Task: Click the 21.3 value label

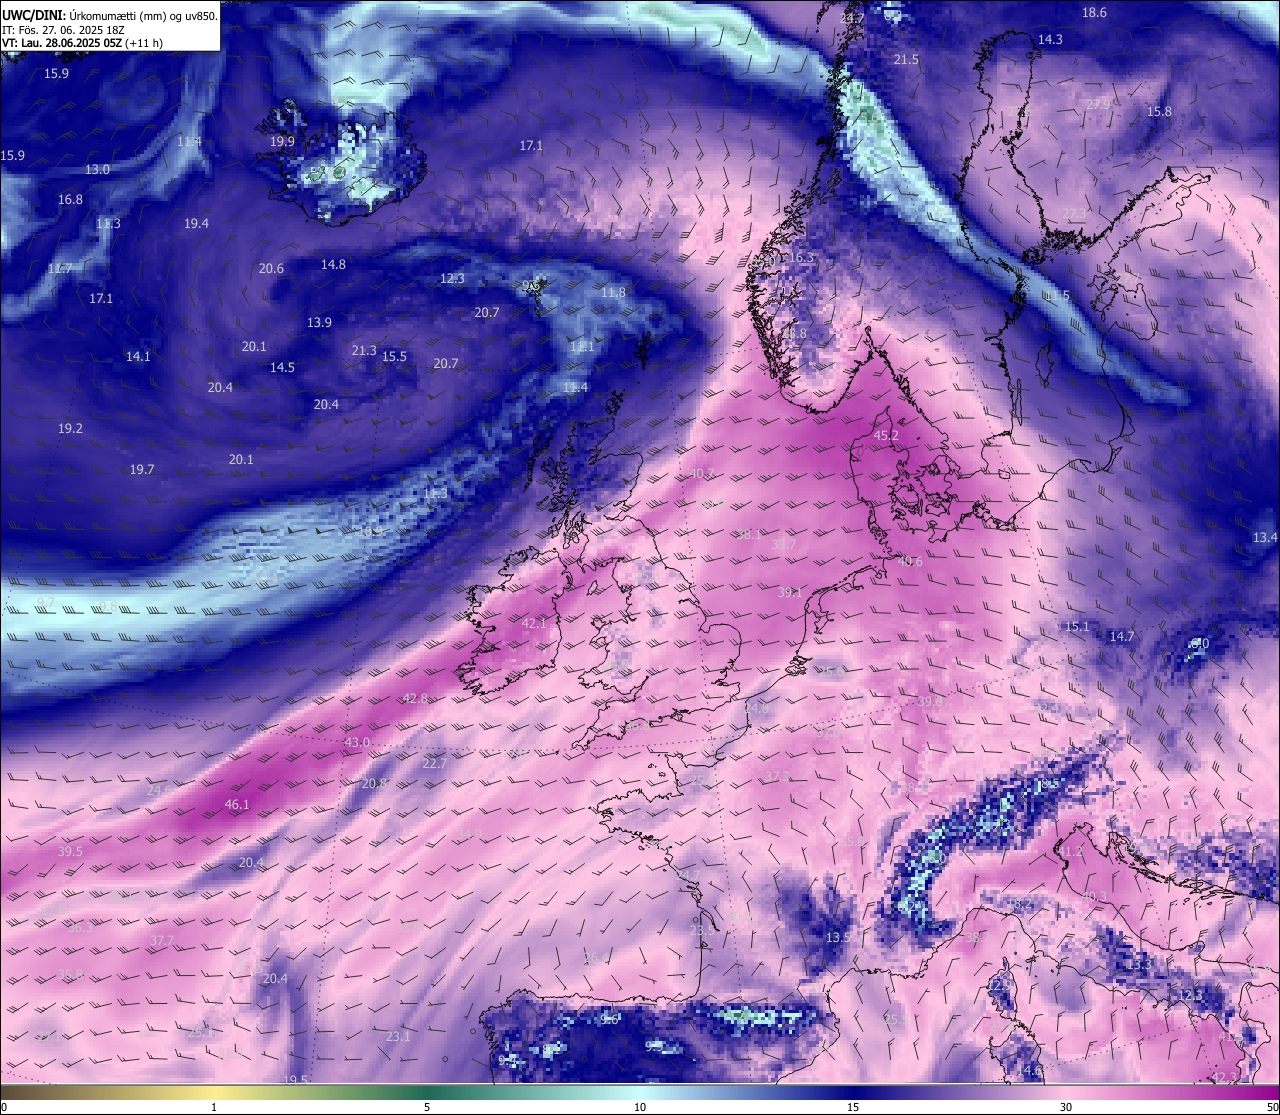Action: point(364,350)
